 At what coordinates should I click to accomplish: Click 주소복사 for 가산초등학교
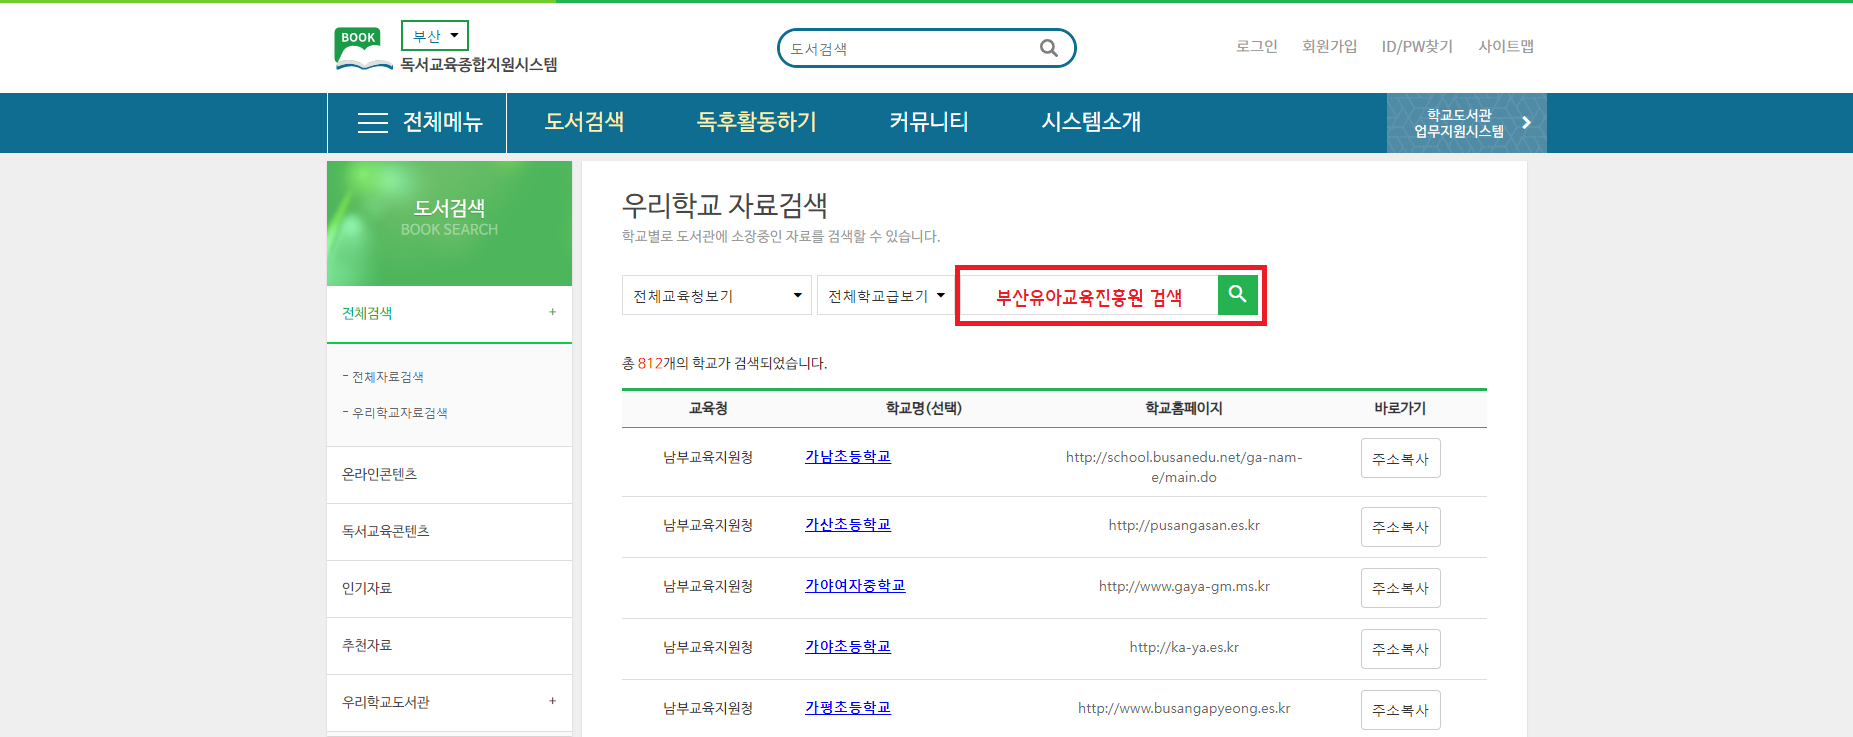point(1400,527)
